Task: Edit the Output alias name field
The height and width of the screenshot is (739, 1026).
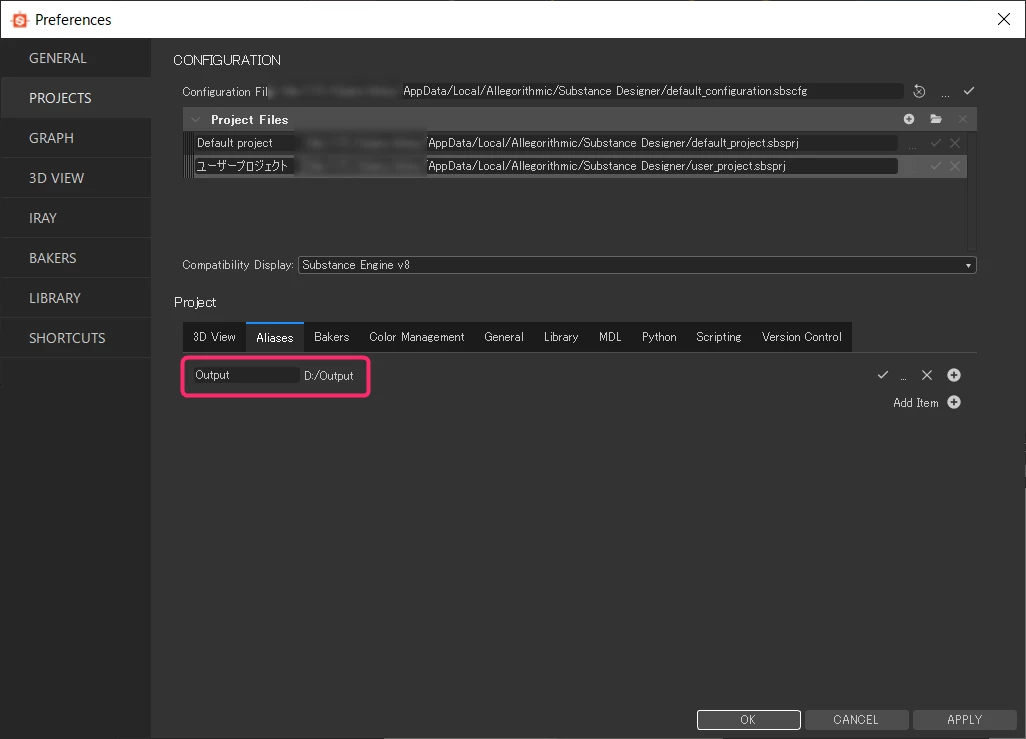Action: click(245, 375)
